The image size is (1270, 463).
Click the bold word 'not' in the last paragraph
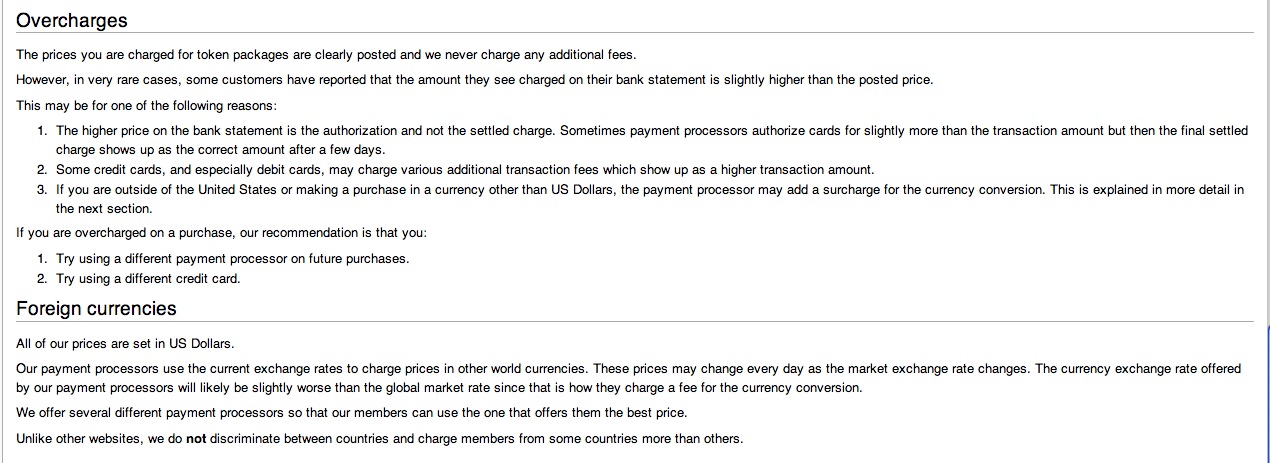pyautogui.click(x=196, y=438)
